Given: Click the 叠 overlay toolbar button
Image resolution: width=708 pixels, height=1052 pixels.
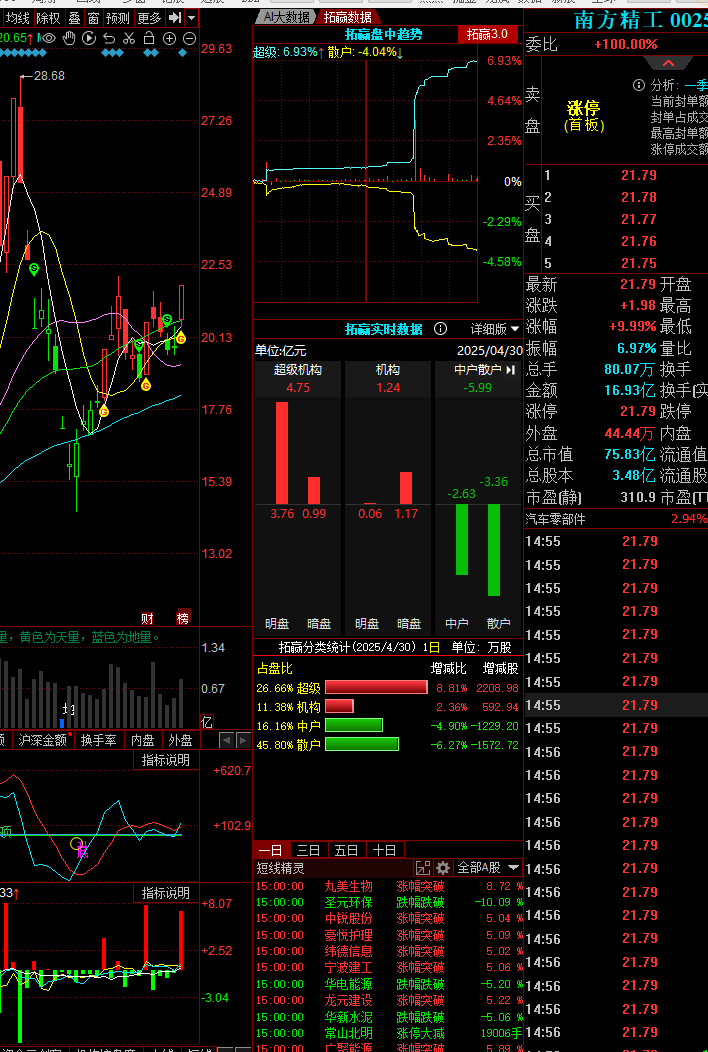Looking at the screenshot, I should (74, 18).
